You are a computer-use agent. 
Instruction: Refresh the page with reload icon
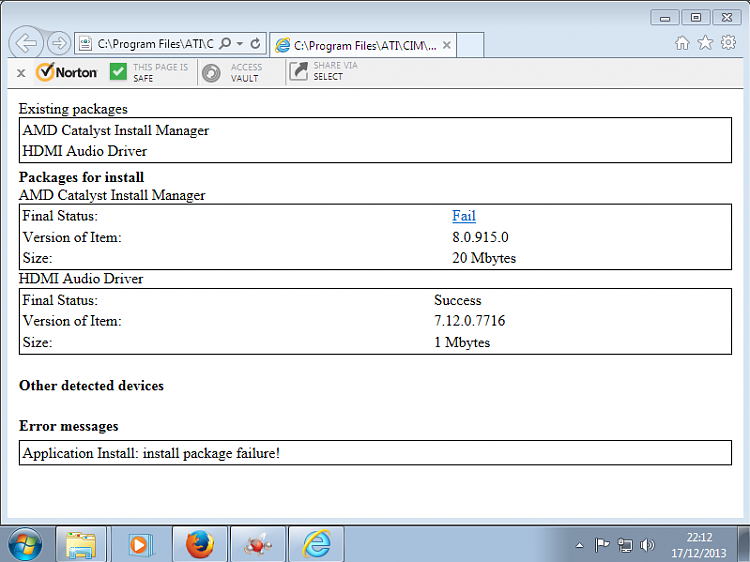255,44
